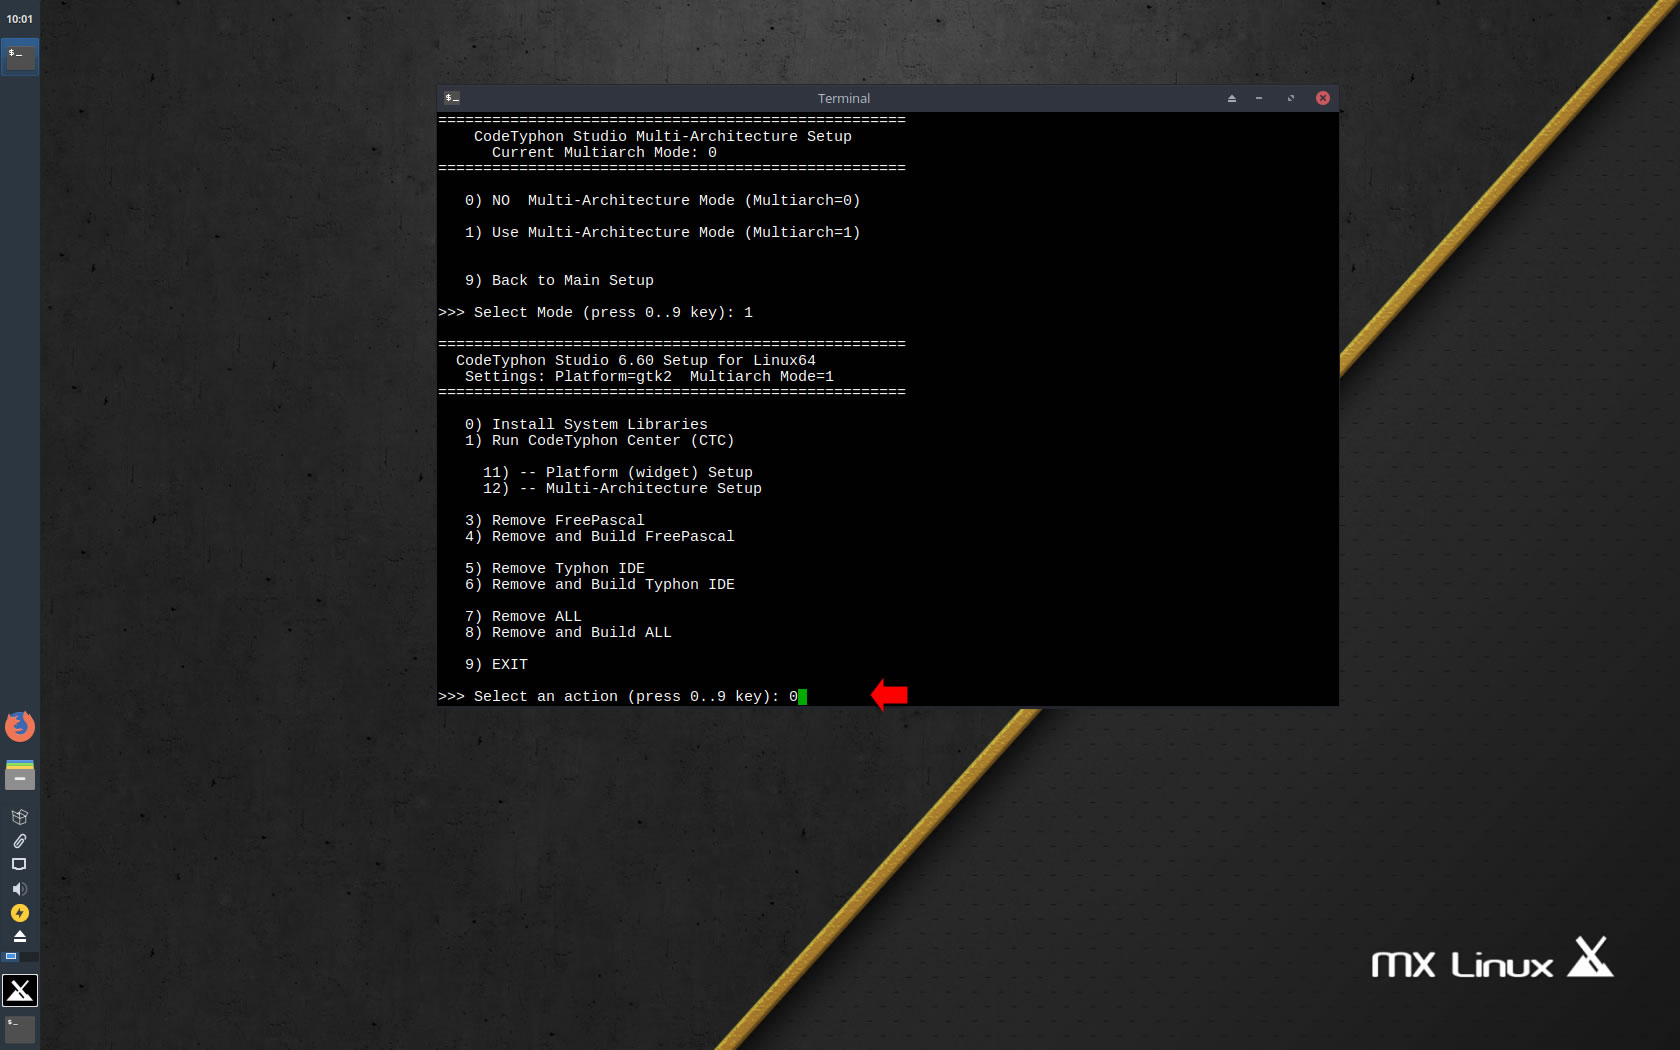Open the clipboard manager paperclip icon
The image size is (1680, 1050).
pyautogui.click(x=19, y=841)
